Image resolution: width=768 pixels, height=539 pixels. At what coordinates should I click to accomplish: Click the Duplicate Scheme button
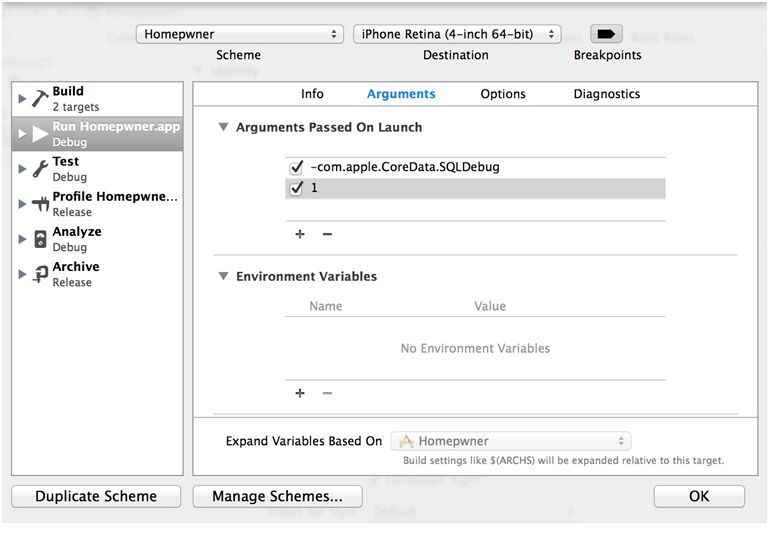(x=96, y=496)
